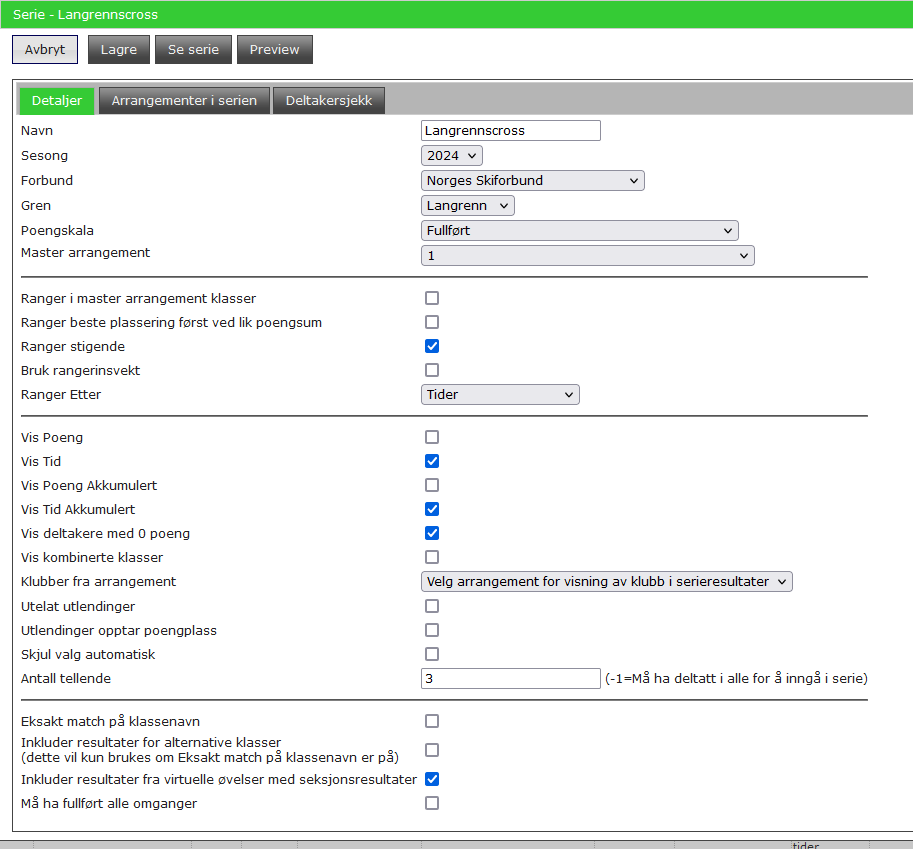Enable Skjul valg automatisk
The height and width of the screenshot is (849, 913).
click(432, 654)
